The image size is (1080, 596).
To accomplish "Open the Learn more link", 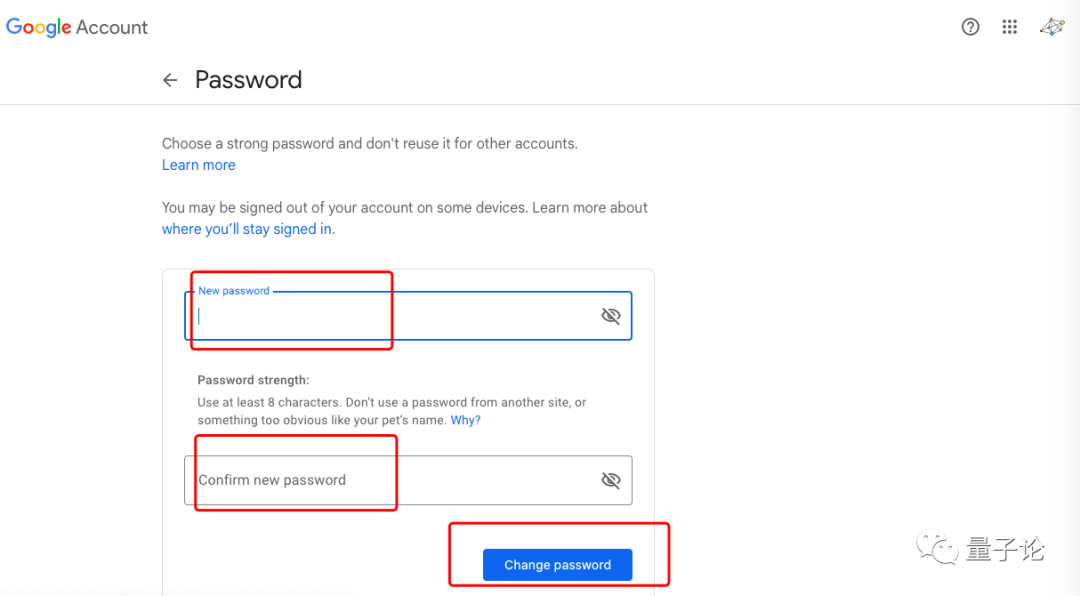I will point(198,165).
